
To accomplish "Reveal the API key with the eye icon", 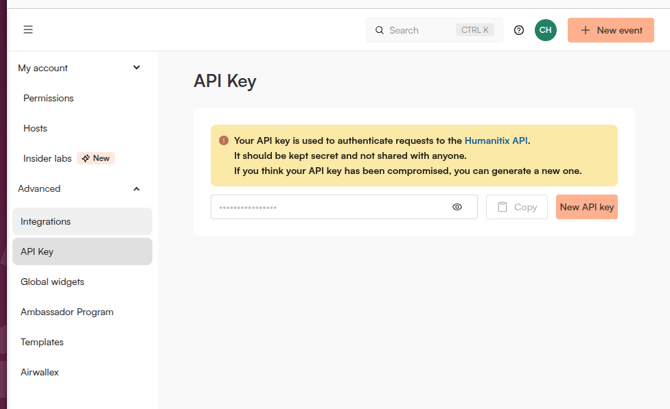I will pos(457,207).
